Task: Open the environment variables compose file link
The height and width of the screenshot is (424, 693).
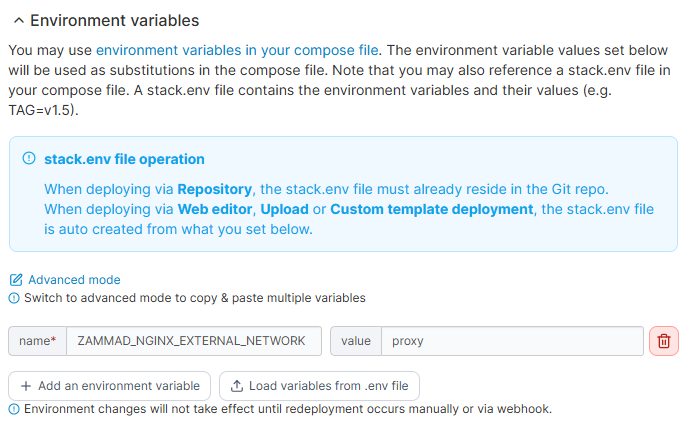Action: [239, 49]
